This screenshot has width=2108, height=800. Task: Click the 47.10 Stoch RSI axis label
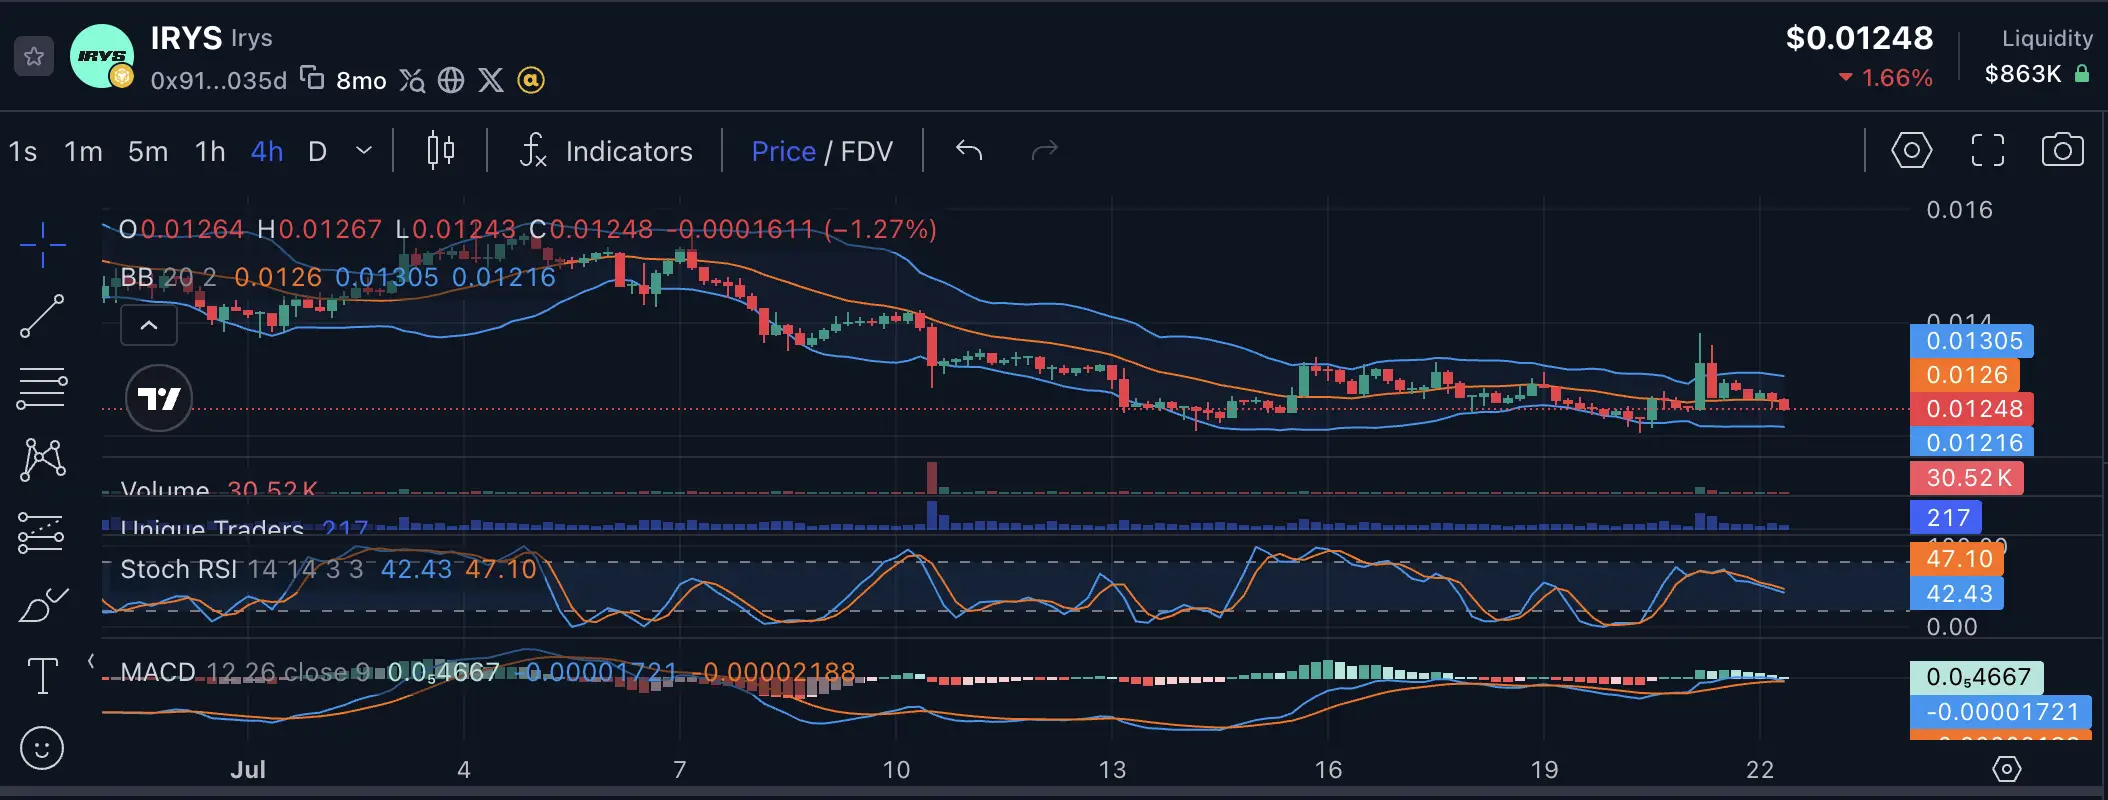[1957, 559]
